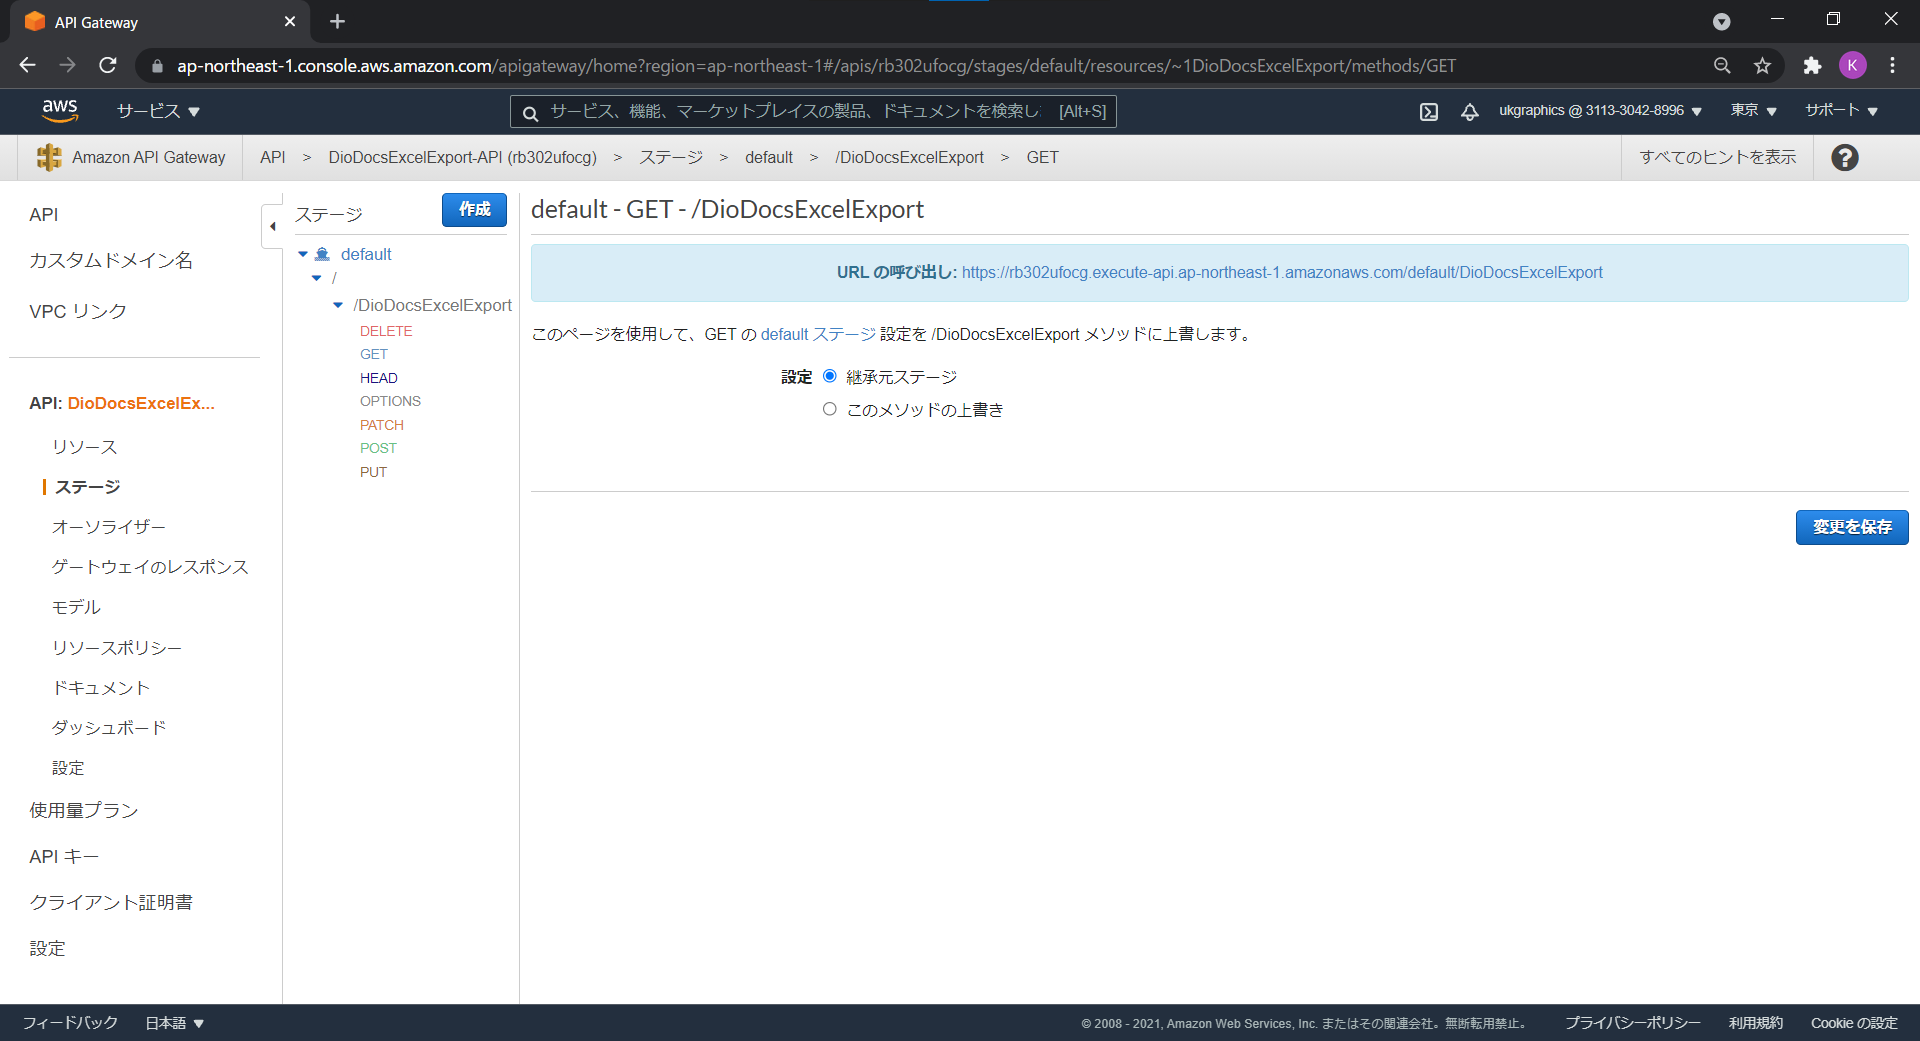Click the default ステージ link in description
This screenshot has height=1041, width=1920.
click(x=818, y=334)
